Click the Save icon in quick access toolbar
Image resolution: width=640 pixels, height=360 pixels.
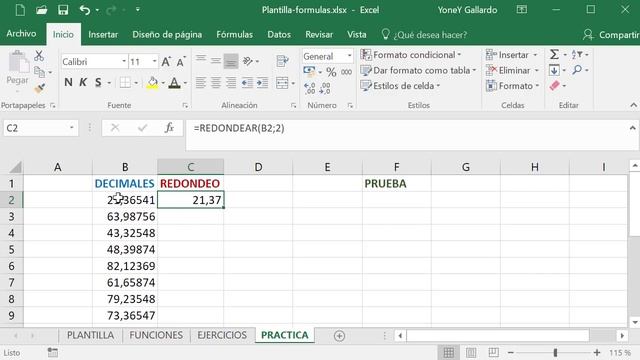[63, 10]
